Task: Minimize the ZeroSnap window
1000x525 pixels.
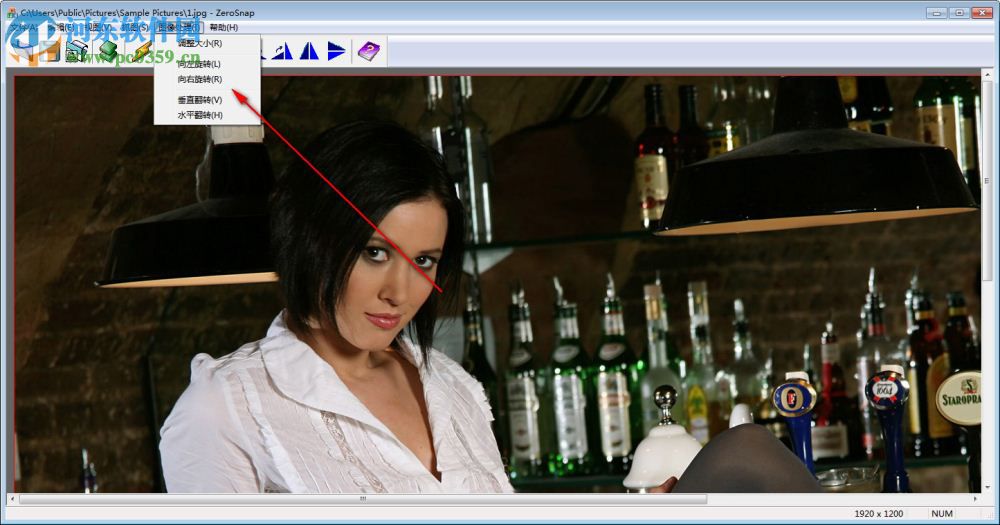Action: 937,13
